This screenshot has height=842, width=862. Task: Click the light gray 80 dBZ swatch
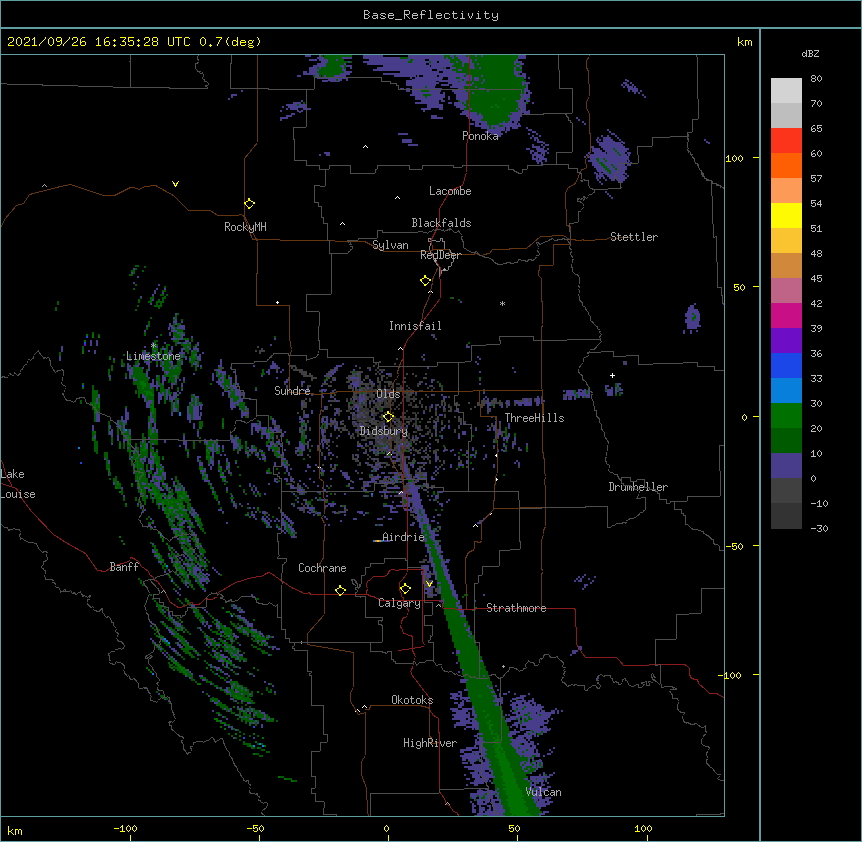click(786, 91)
